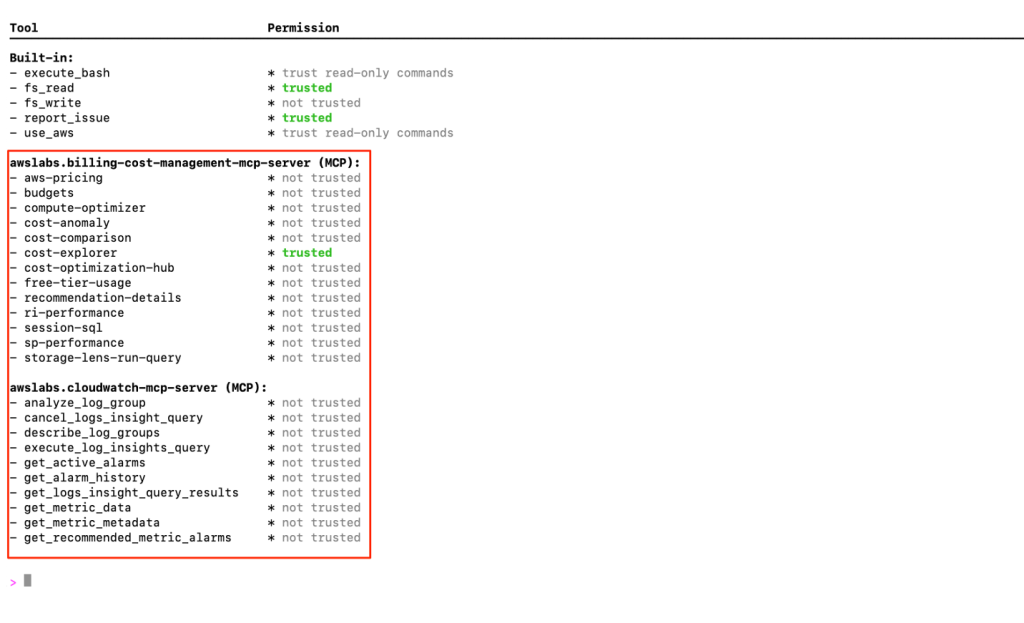1024x623 pixels.
Task: Click the budgets tool name
Action: [x=49, y=193]
